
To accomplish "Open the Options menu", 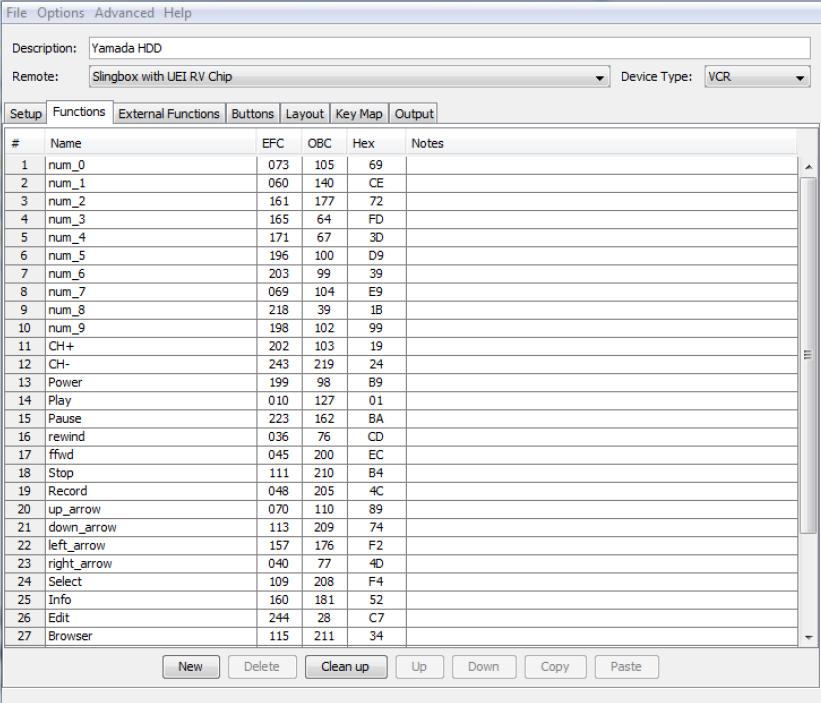I will (x=60, y=13).
